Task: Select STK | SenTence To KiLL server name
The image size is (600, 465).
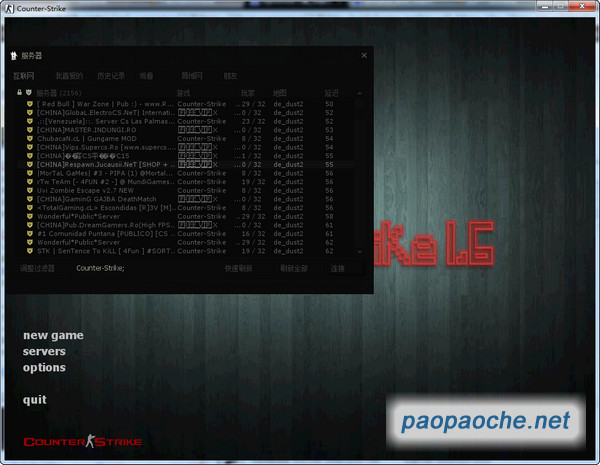Action: coord(106,251)
